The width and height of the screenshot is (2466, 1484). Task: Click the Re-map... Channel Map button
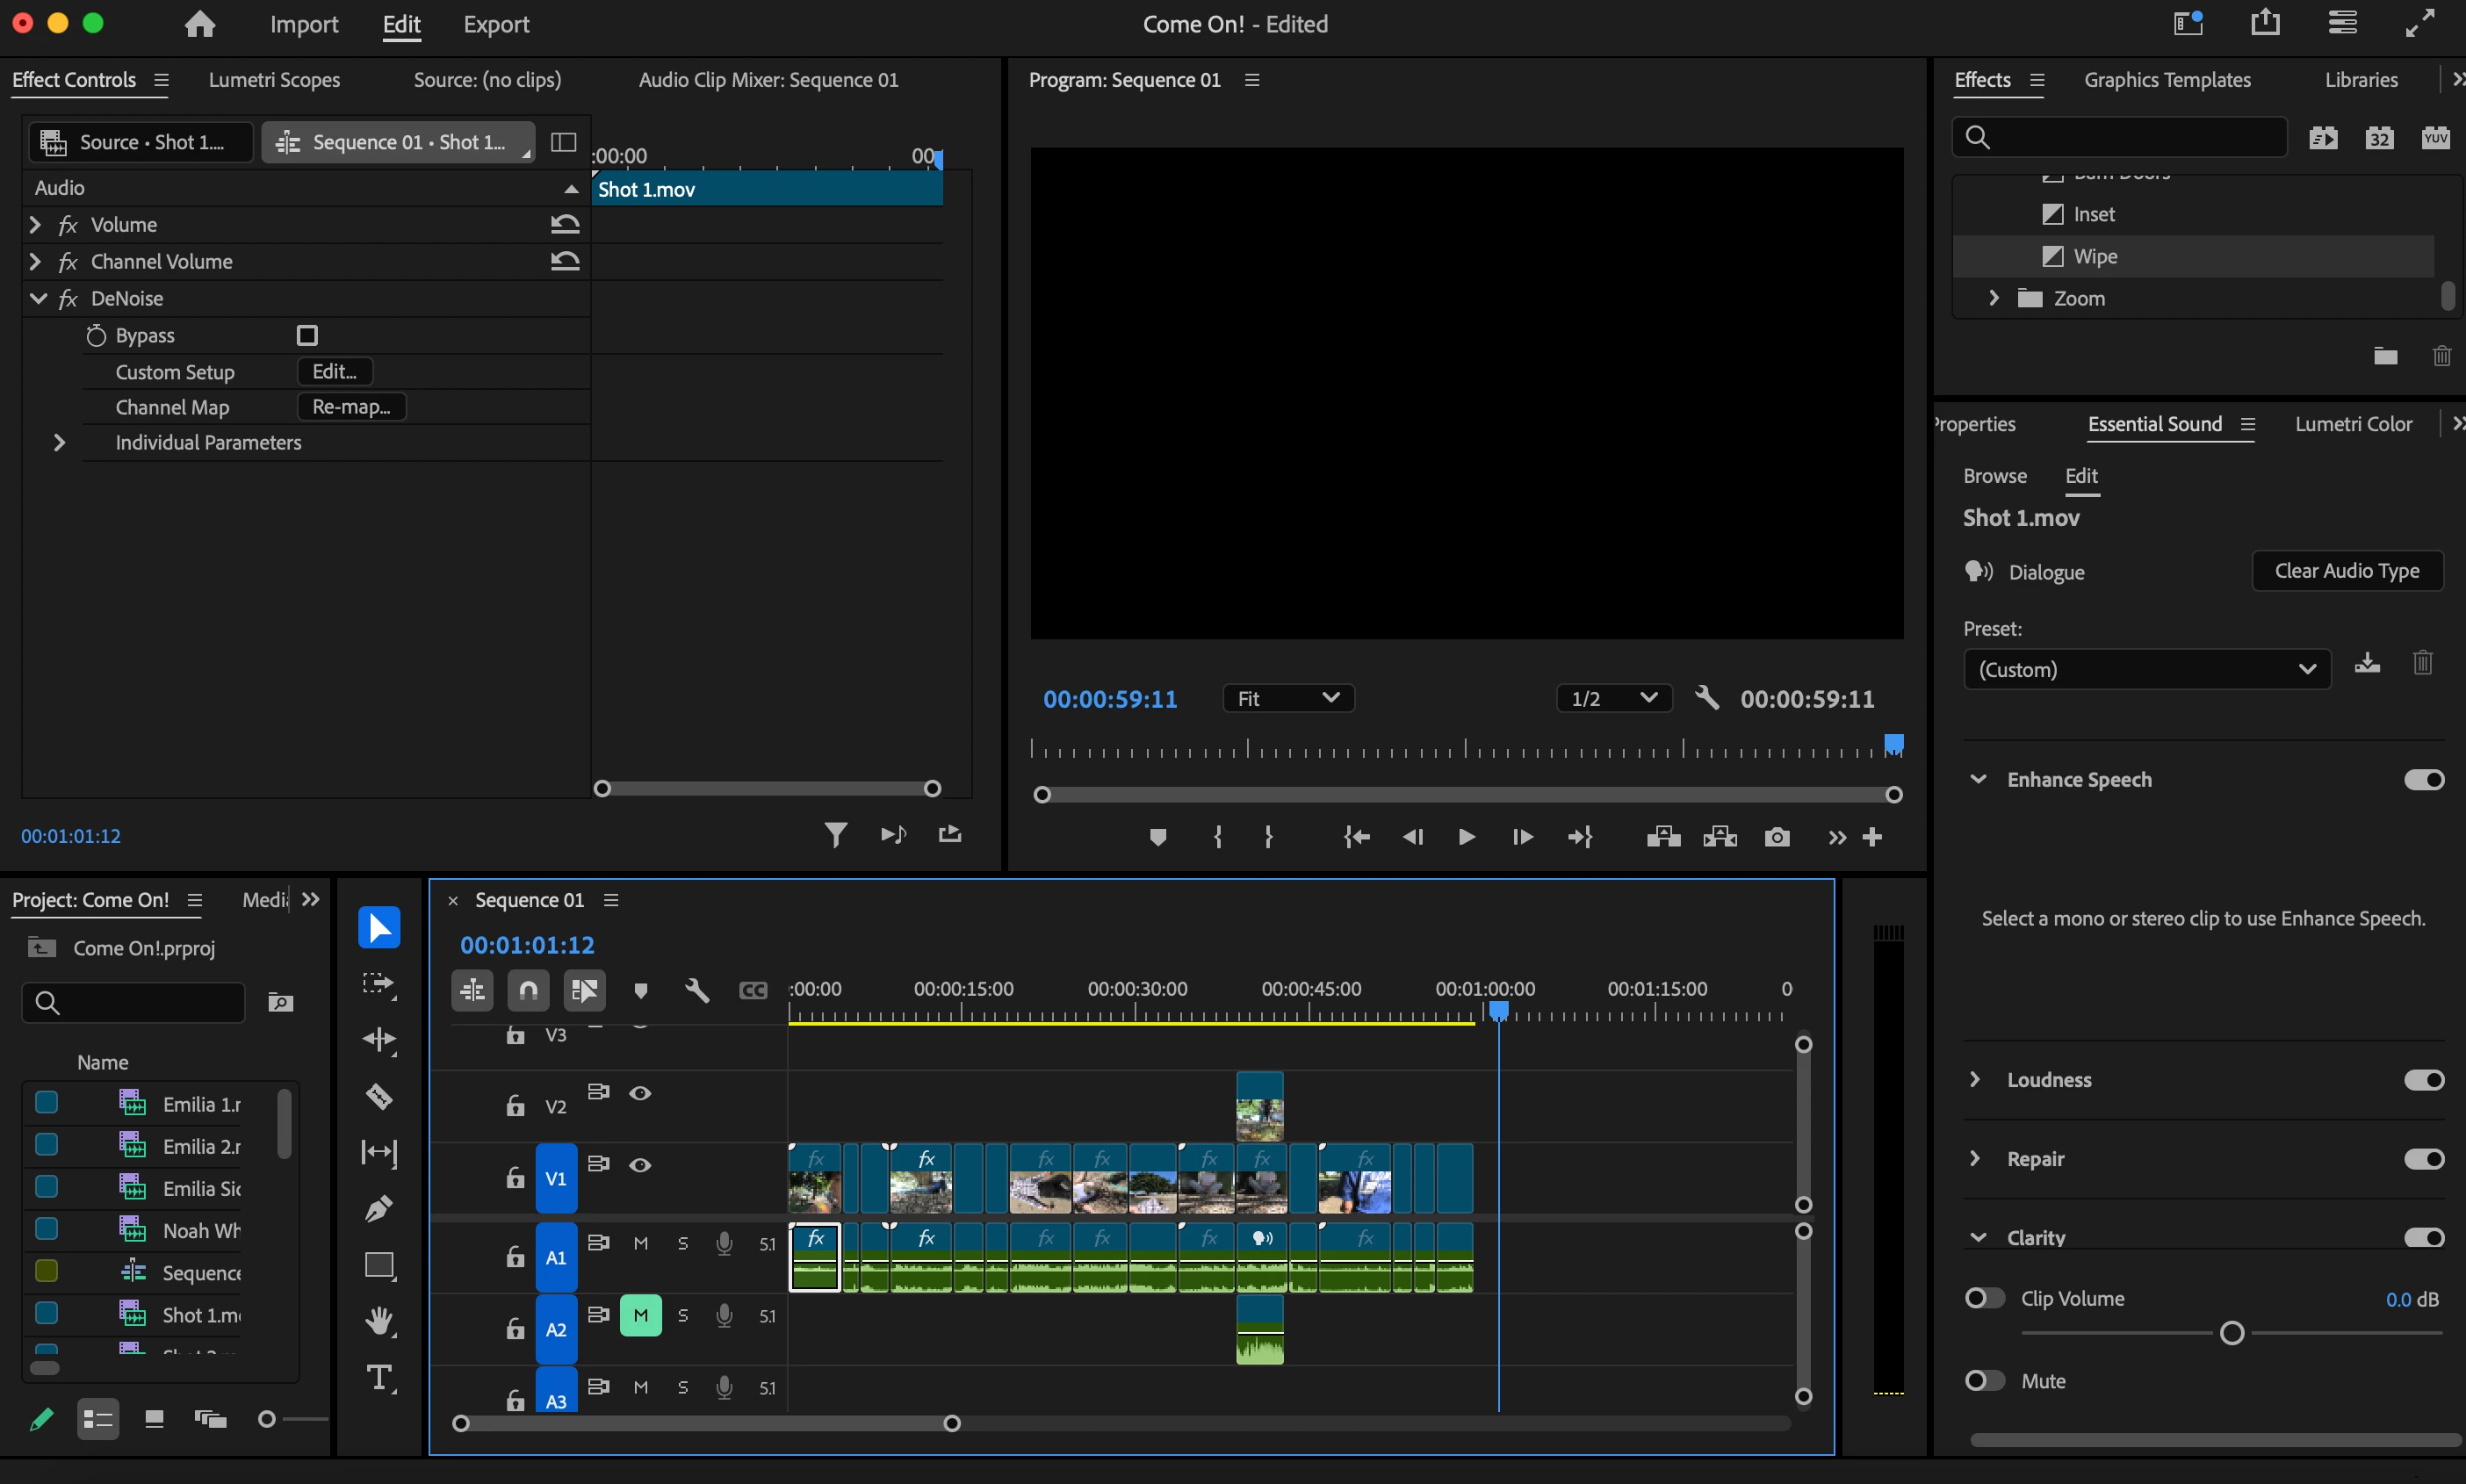click(351, 407)
